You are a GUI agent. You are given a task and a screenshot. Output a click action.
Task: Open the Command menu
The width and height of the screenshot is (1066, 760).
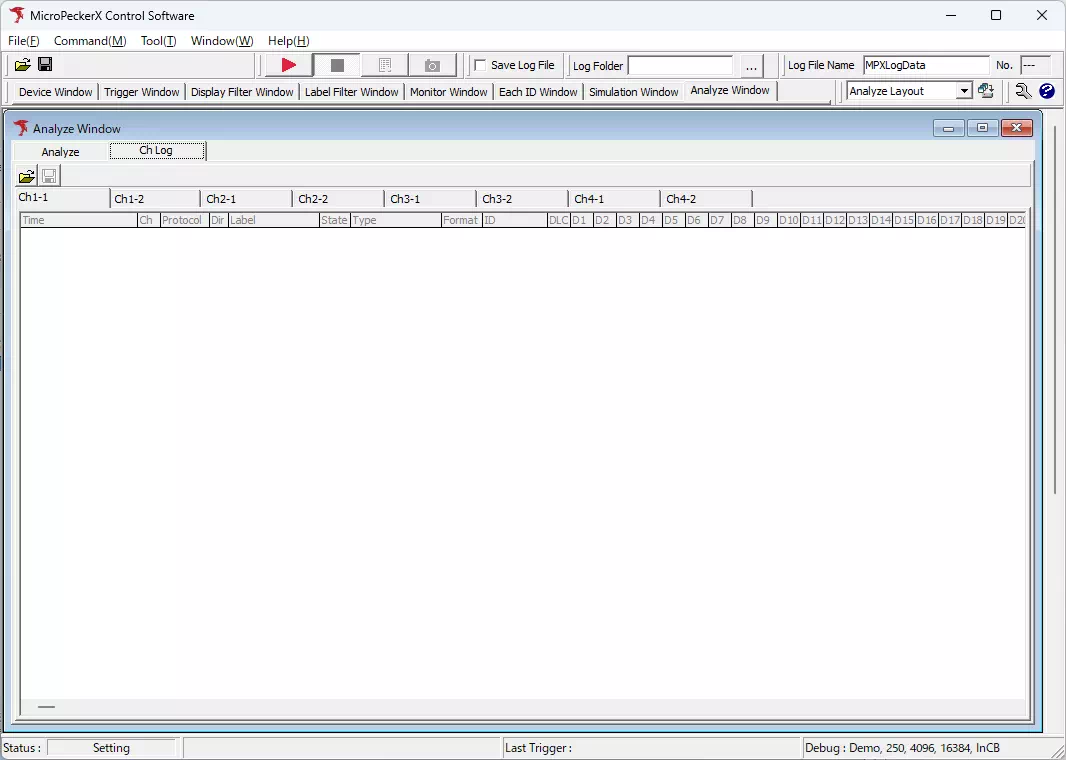click(x=89, y=41)
